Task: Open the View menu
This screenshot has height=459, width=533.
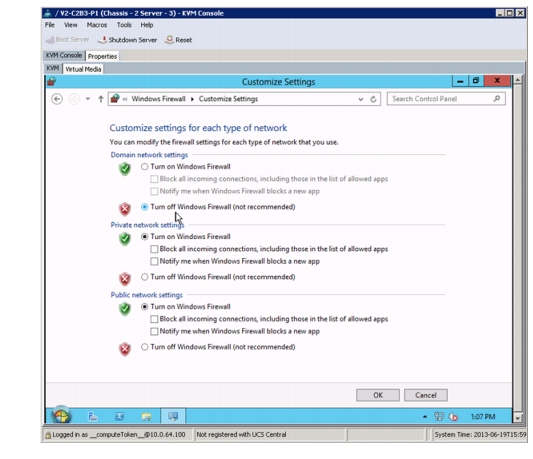Action: pyautogui.click(x=70, y=25)
